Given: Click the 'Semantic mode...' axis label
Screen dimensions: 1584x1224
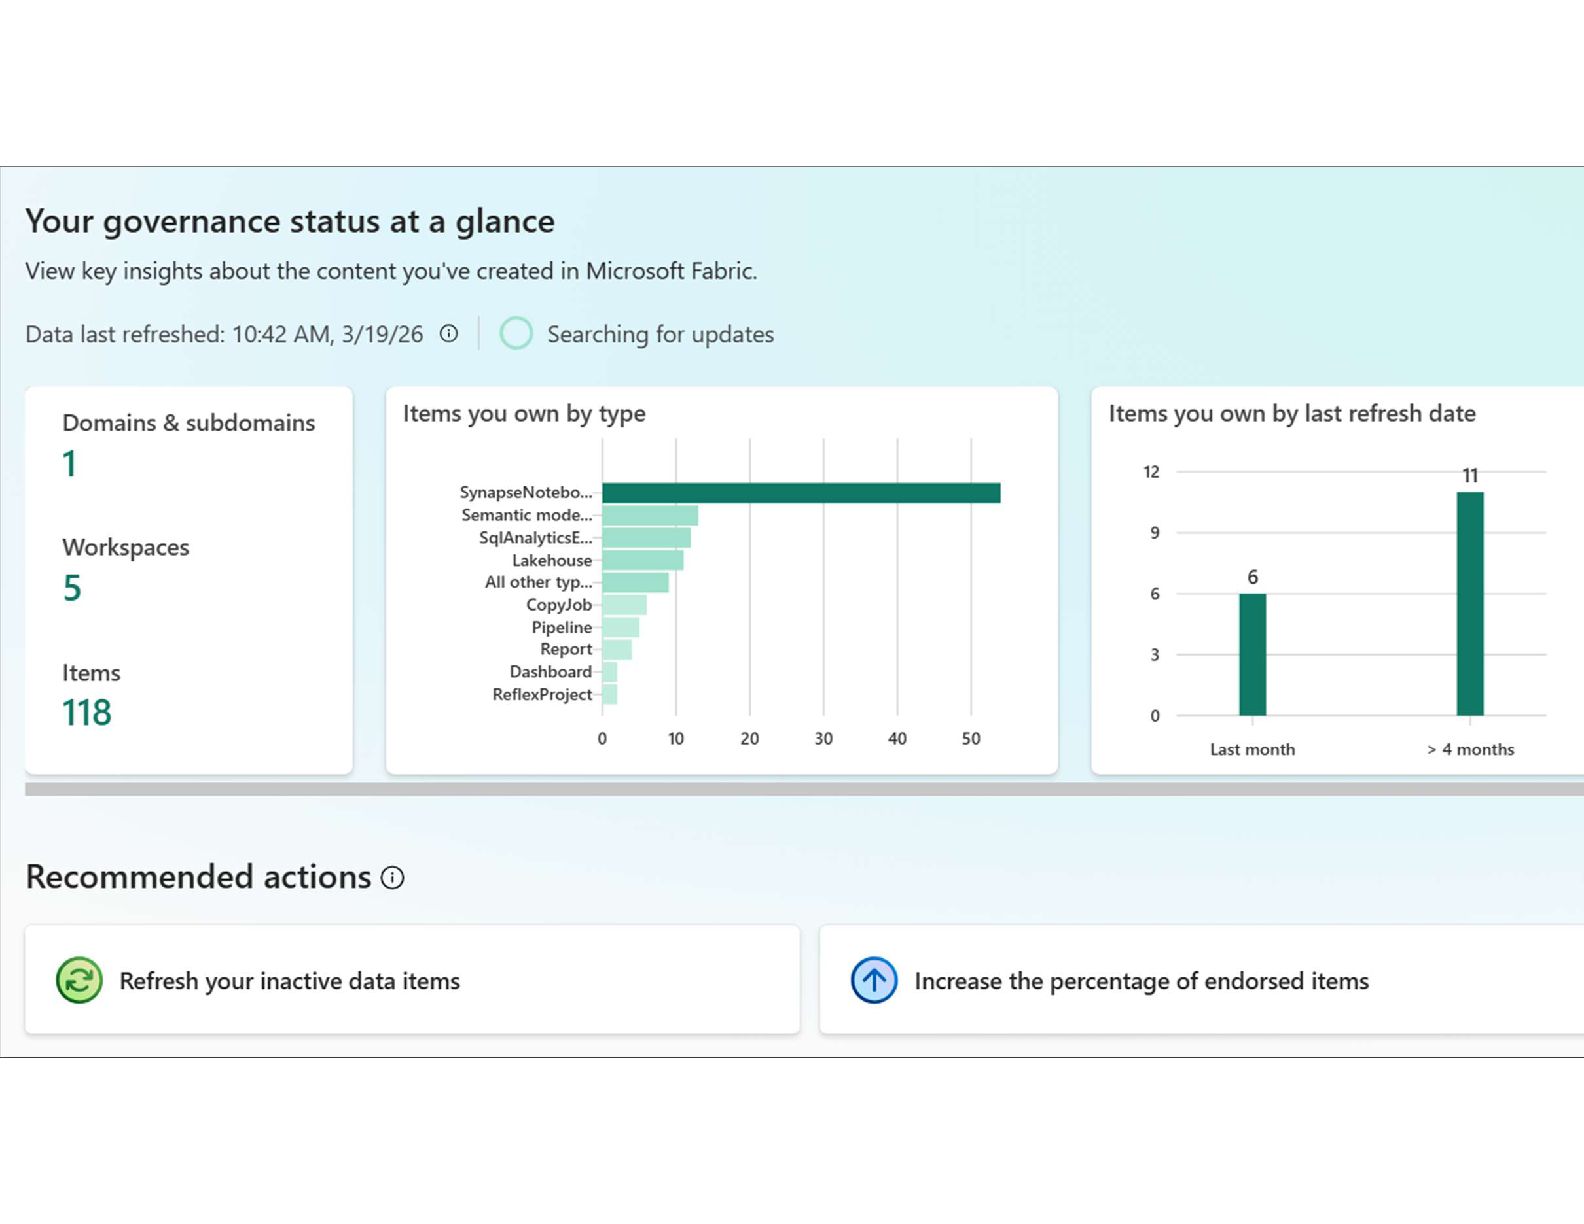Looking at the screenshot, I should point(527,516).
